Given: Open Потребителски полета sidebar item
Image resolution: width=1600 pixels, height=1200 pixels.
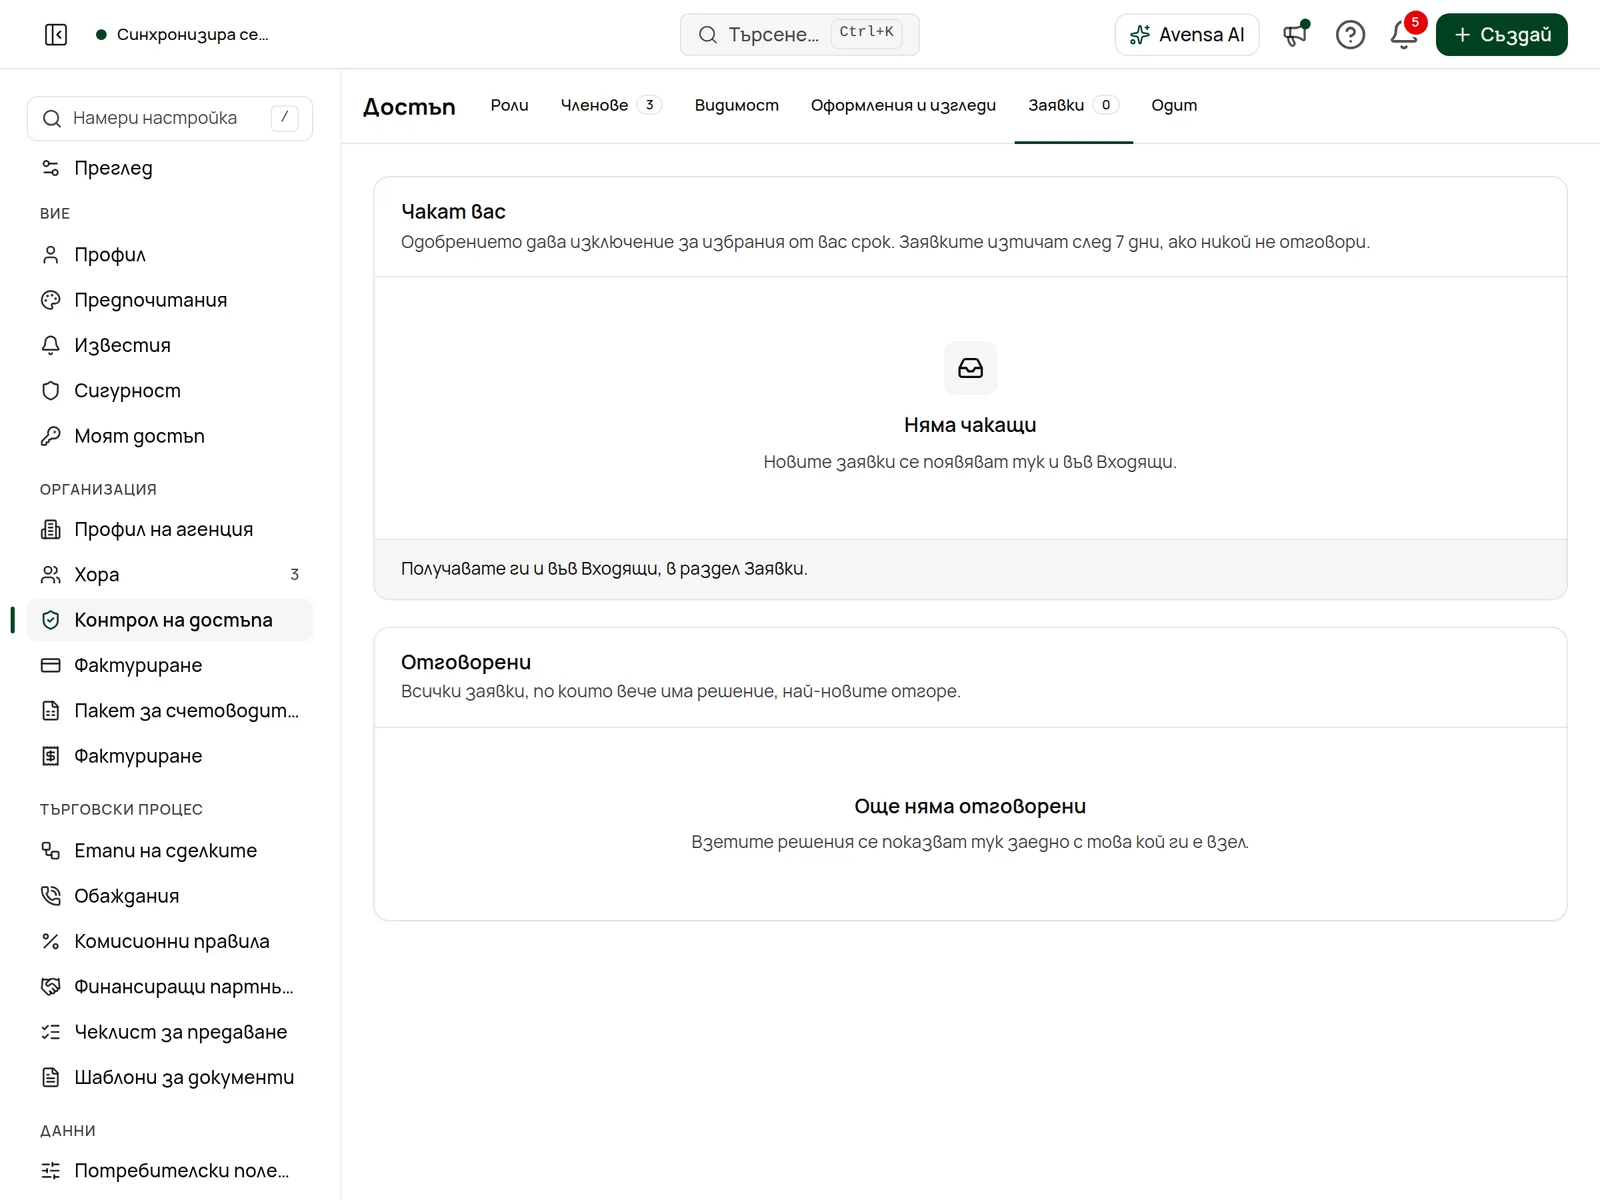Looking at the screenshot, I should (x=170, y=1171).
